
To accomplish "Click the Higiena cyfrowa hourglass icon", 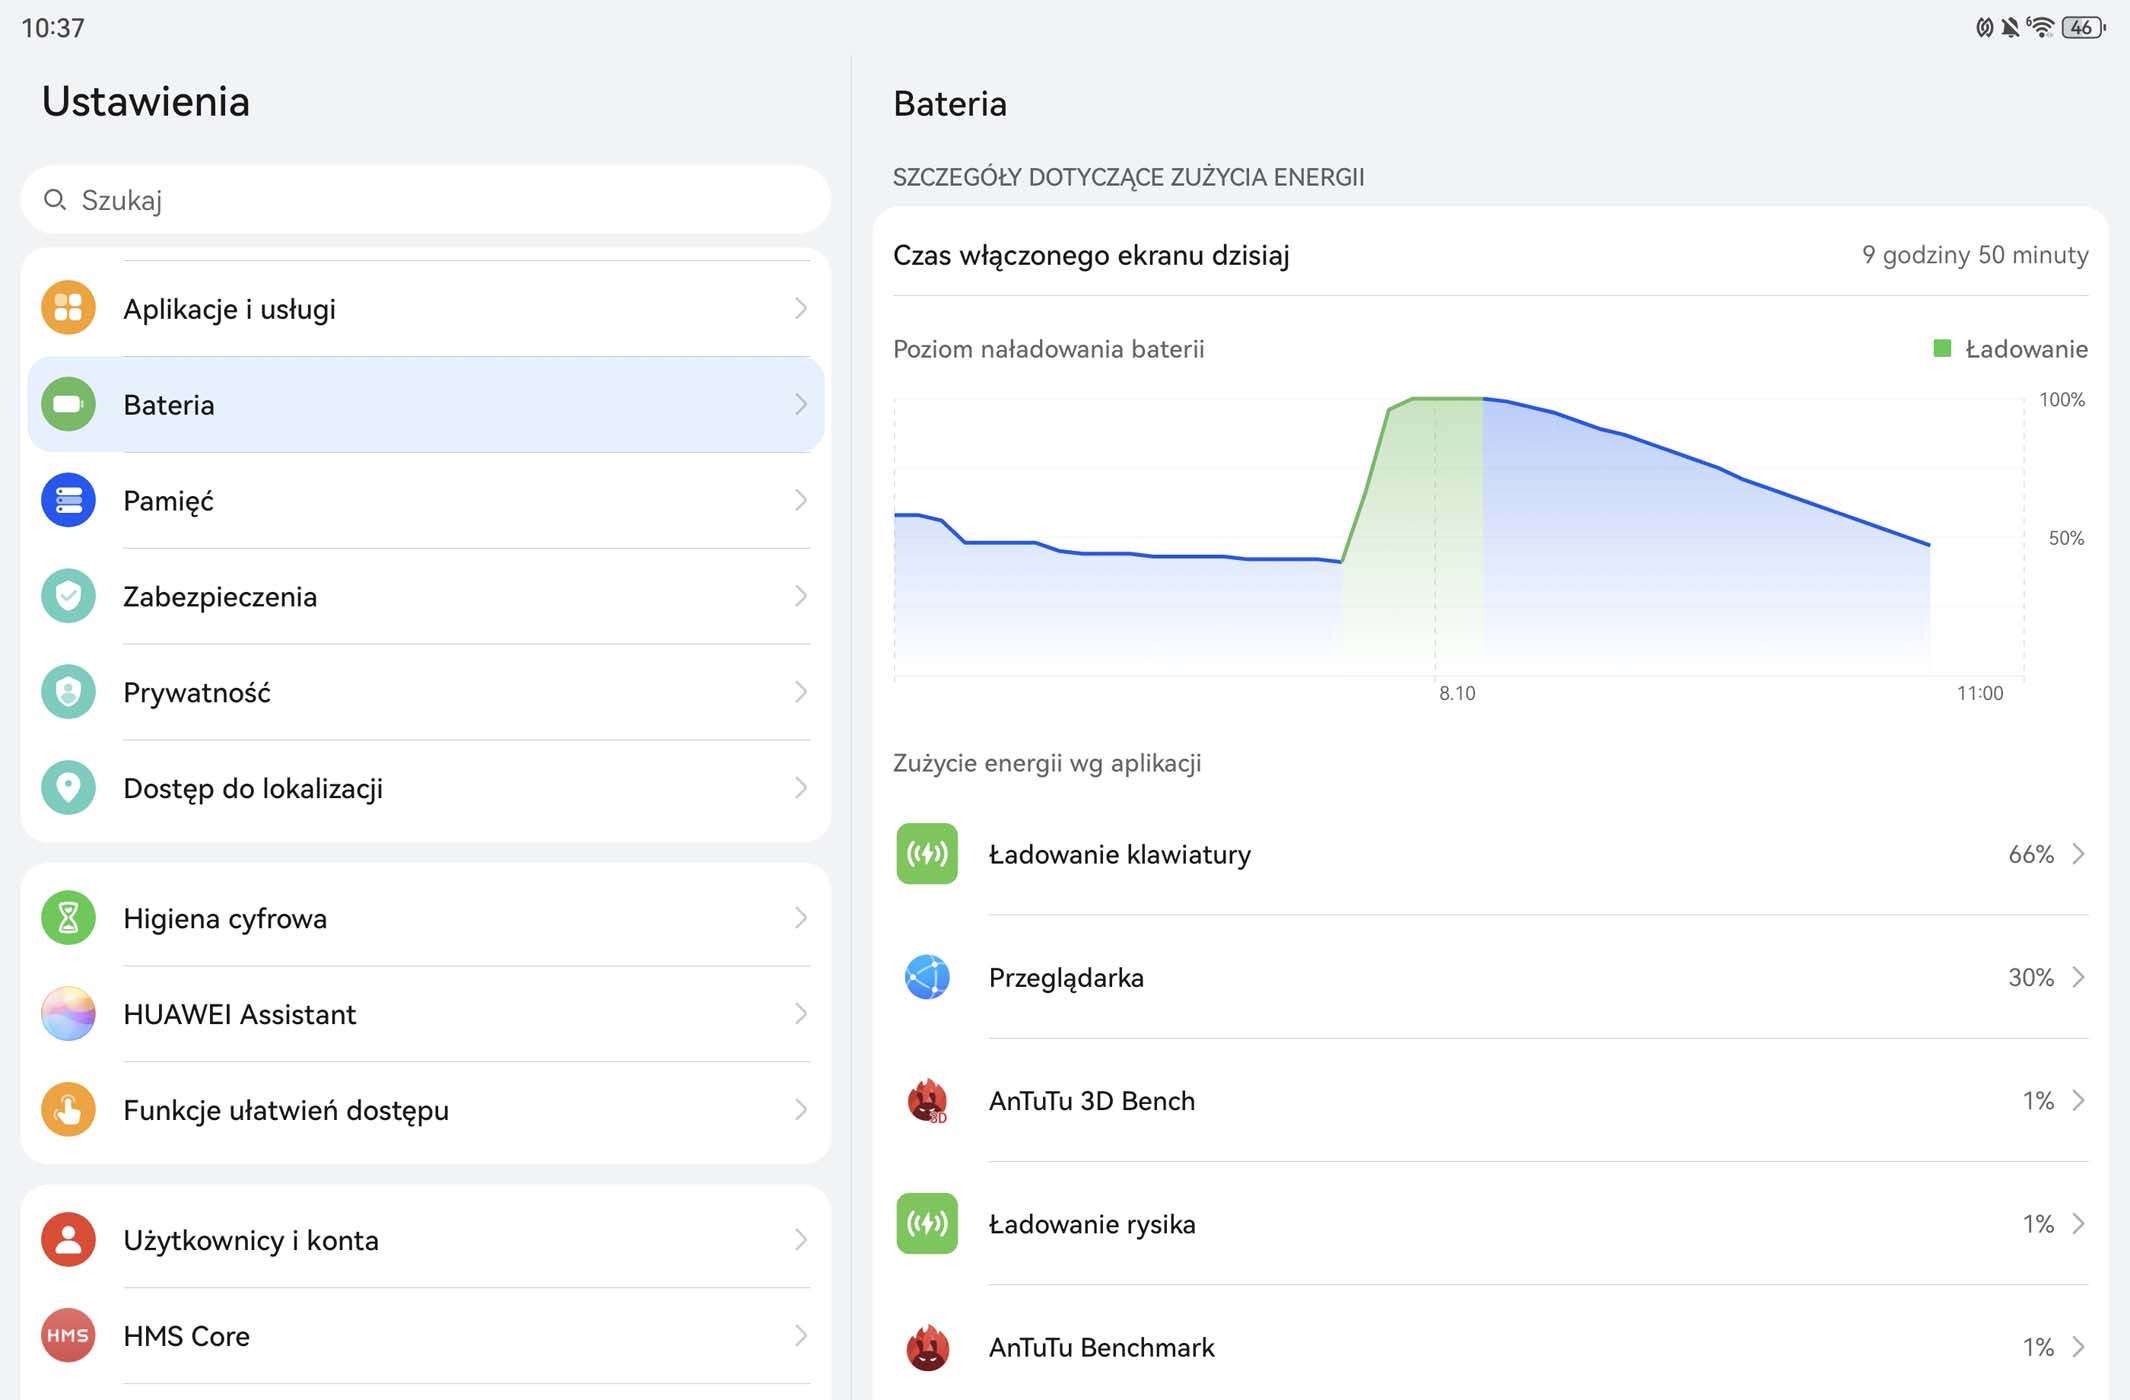I will [x=68, y=918].
